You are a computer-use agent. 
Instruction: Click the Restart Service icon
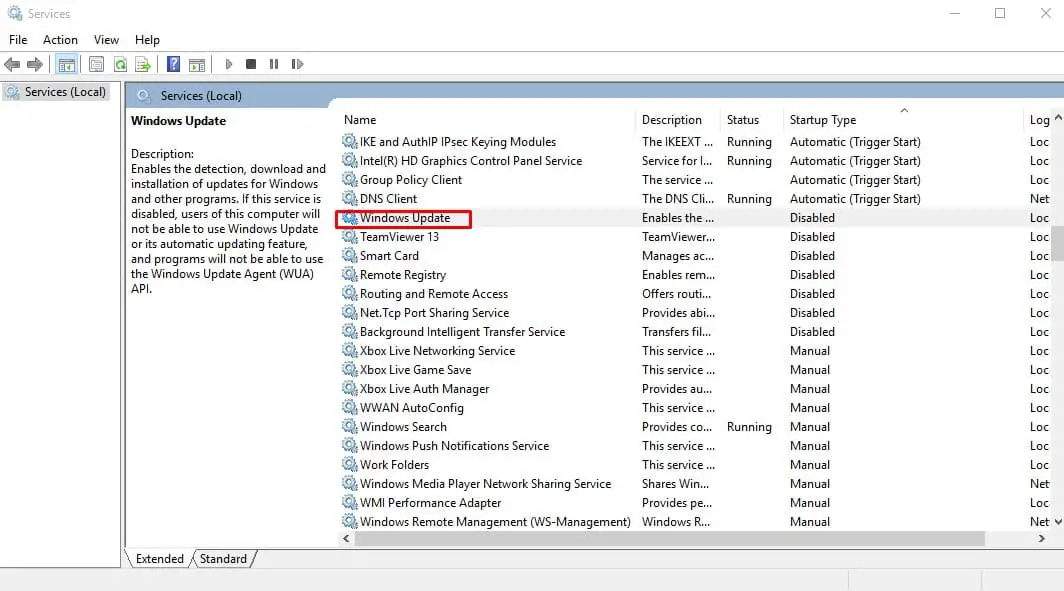point(297,64)
